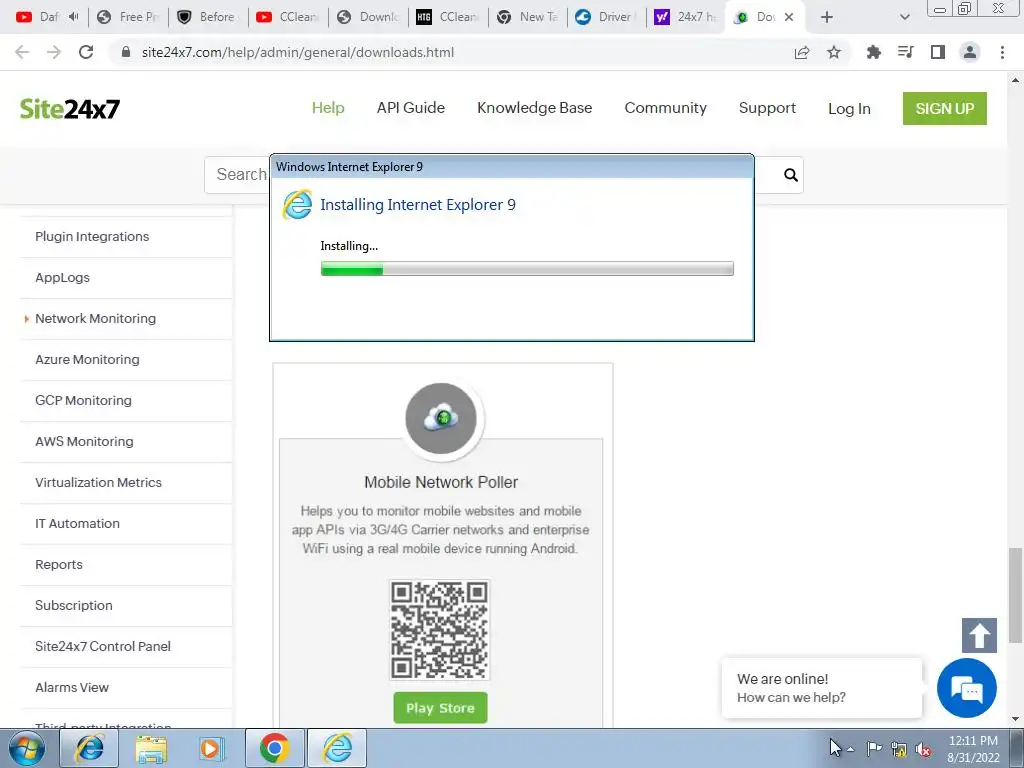Open Alarms View in sidebar
Viewport: 1024px width, 768px height.
72,688
